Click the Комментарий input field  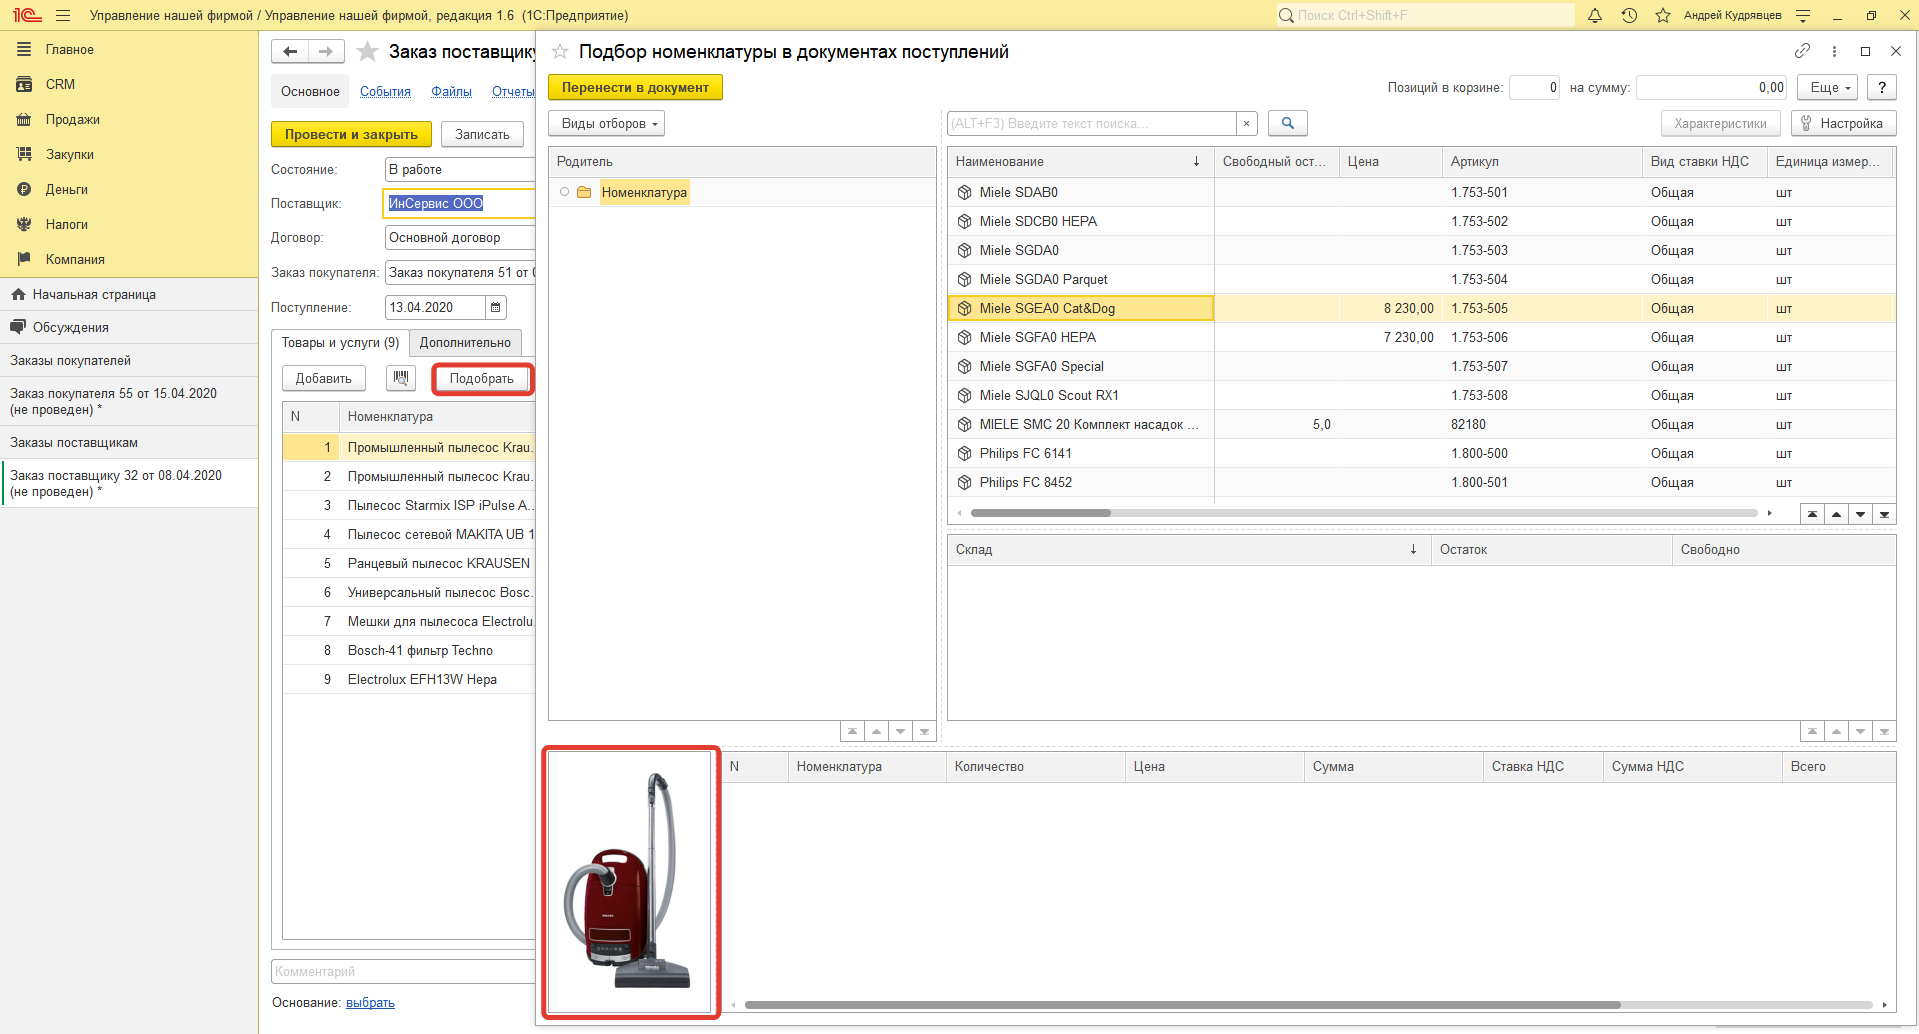pyautogui.click(x=403, y=971)
